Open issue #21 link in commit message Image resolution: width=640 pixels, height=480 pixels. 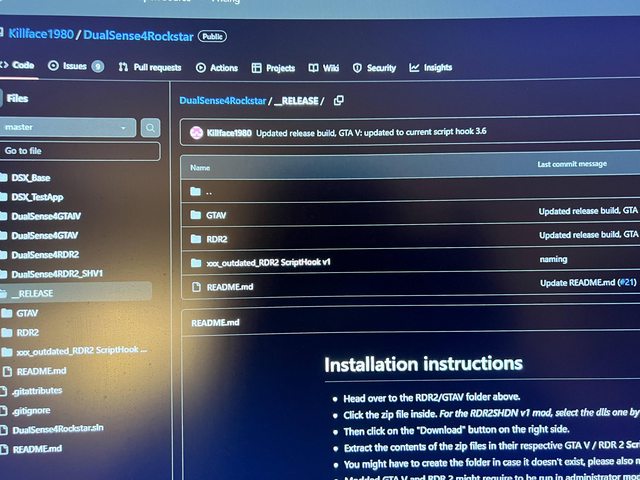(627, 283)
